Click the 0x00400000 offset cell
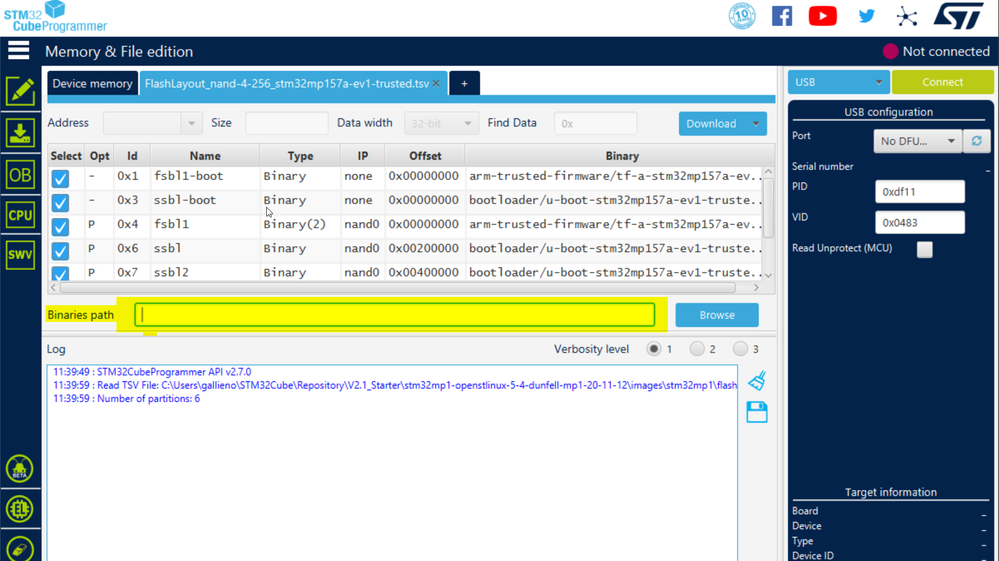This screenshot has width=999, height=561. click(x=424, y=273)
